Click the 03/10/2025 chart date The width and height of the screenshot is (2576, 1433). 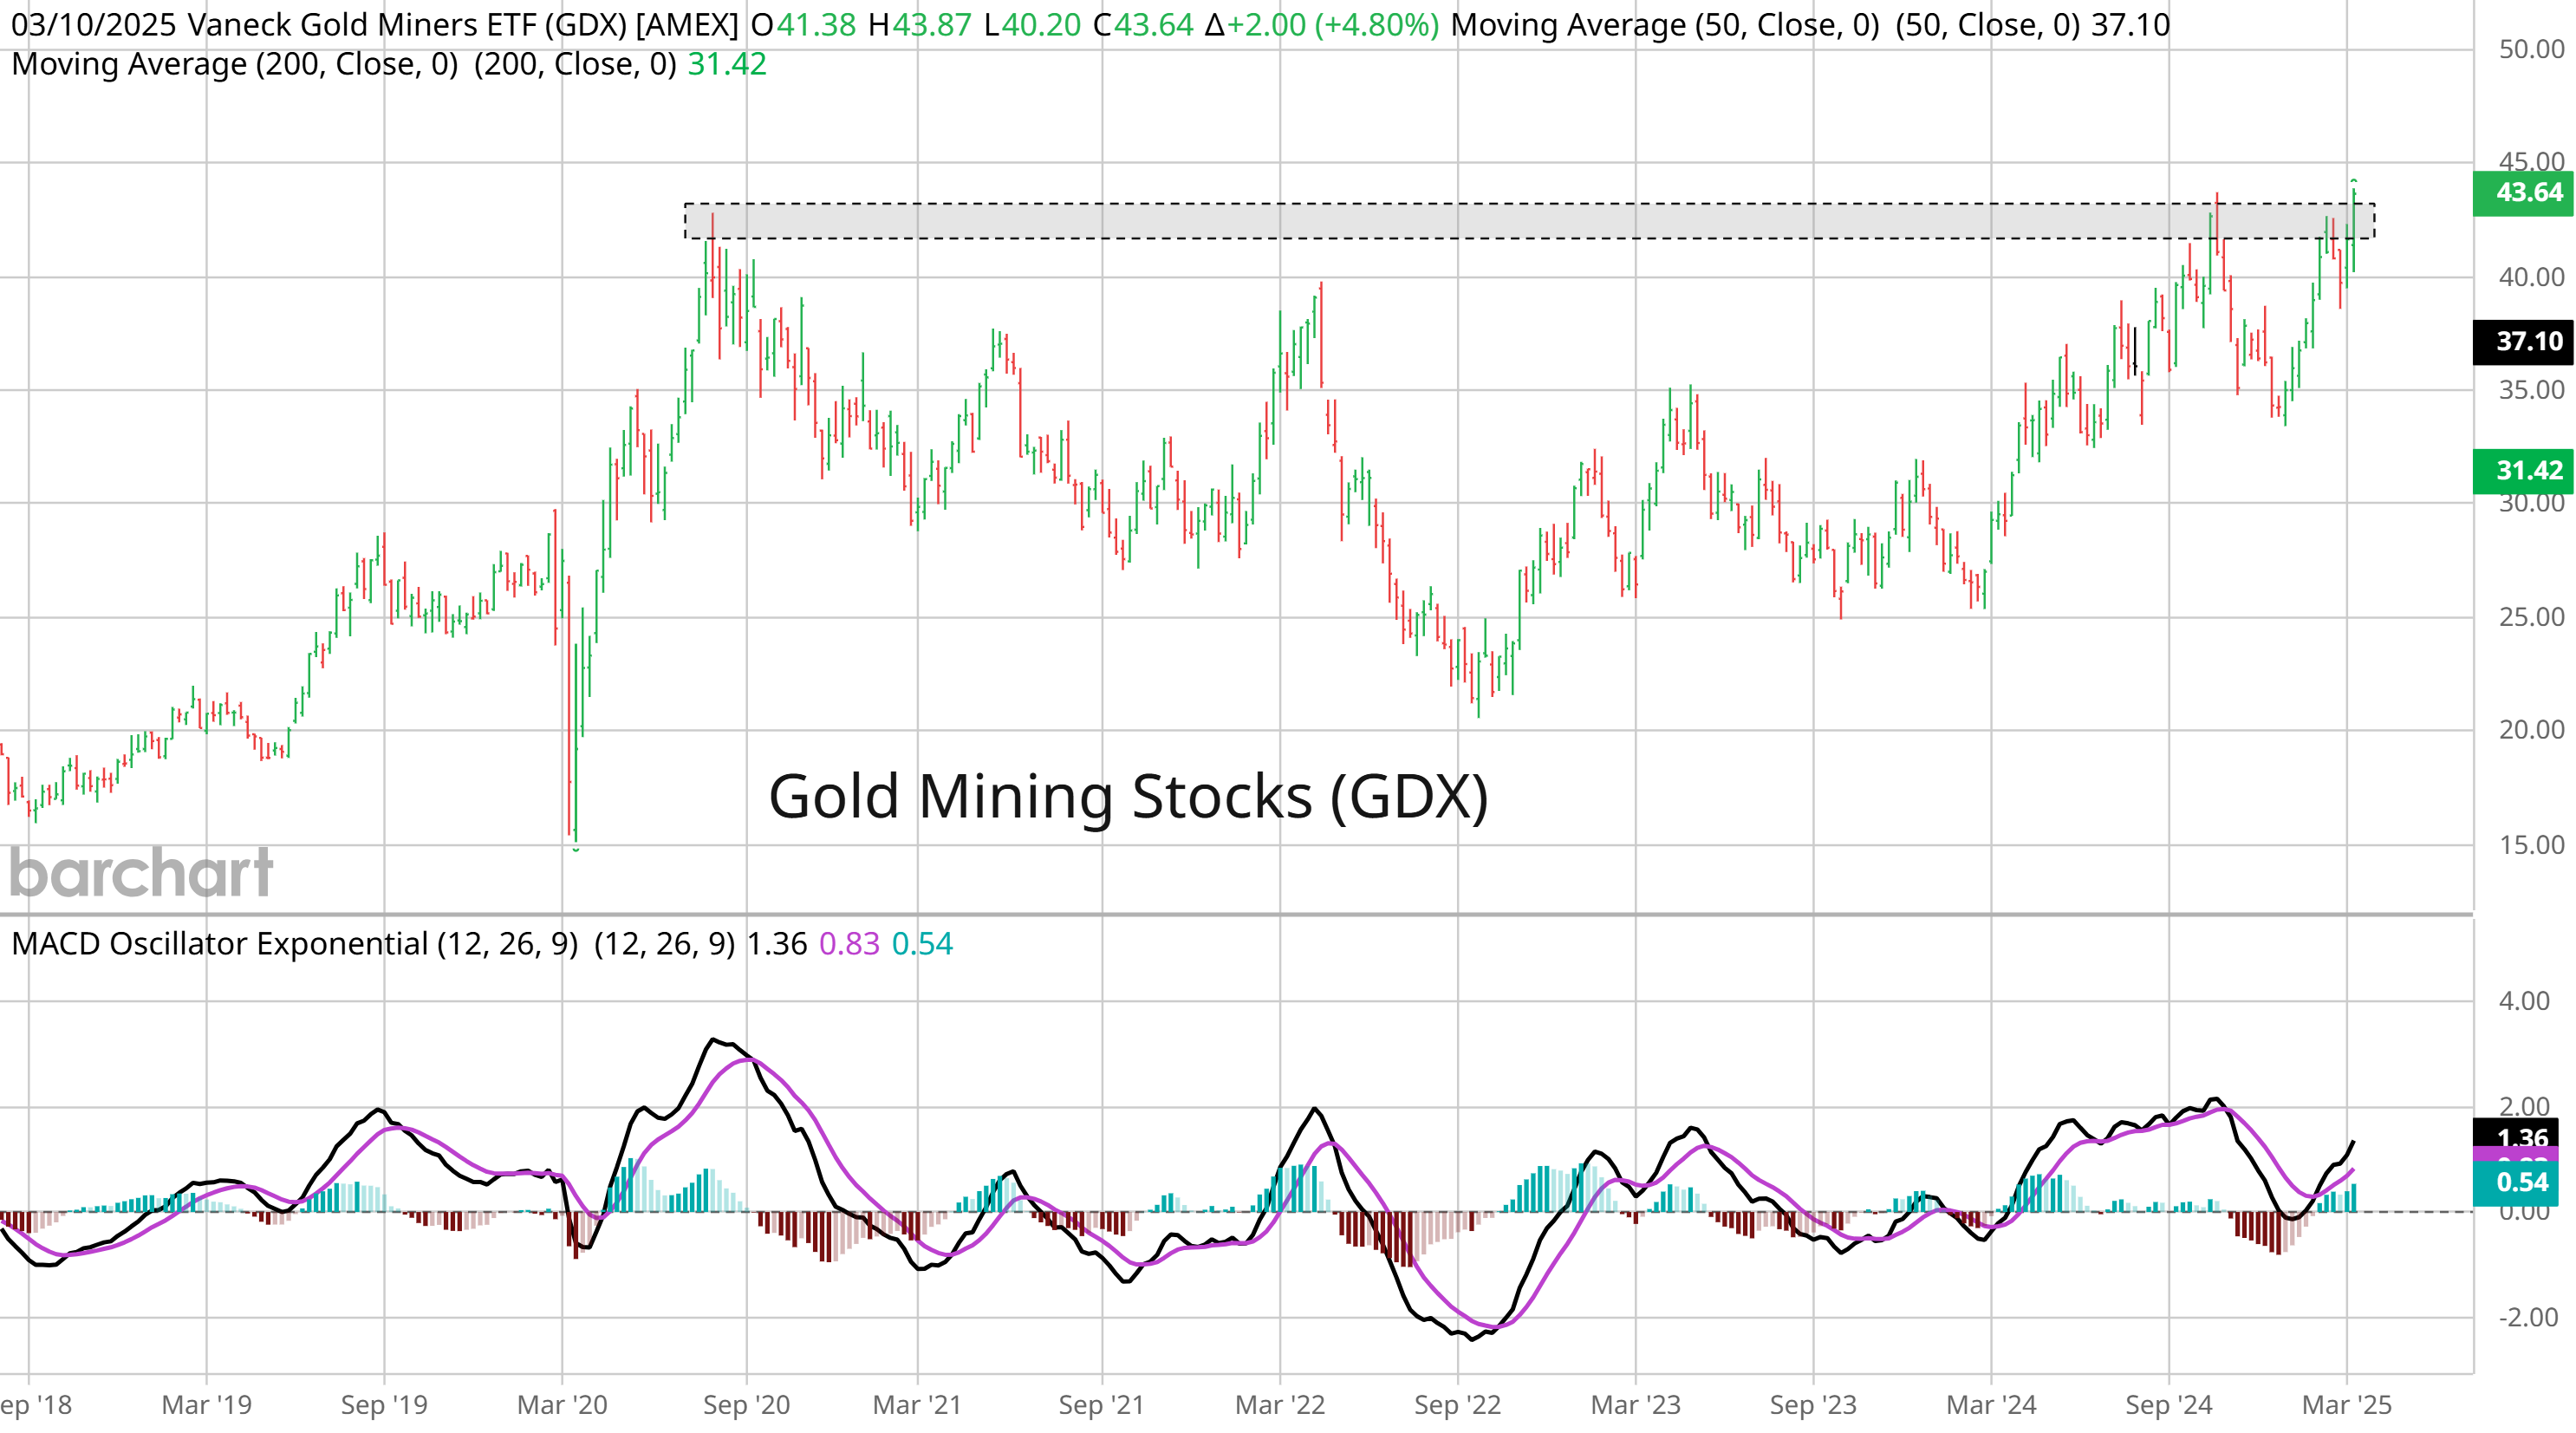[x=92, y=25]
